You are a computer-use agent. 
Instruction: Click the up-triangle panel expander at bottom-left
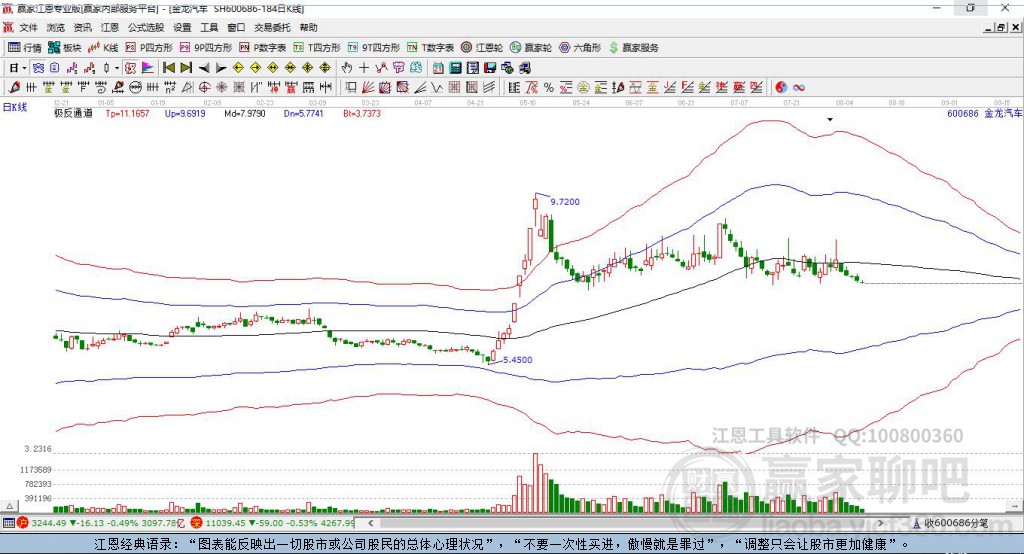point(9,506)
